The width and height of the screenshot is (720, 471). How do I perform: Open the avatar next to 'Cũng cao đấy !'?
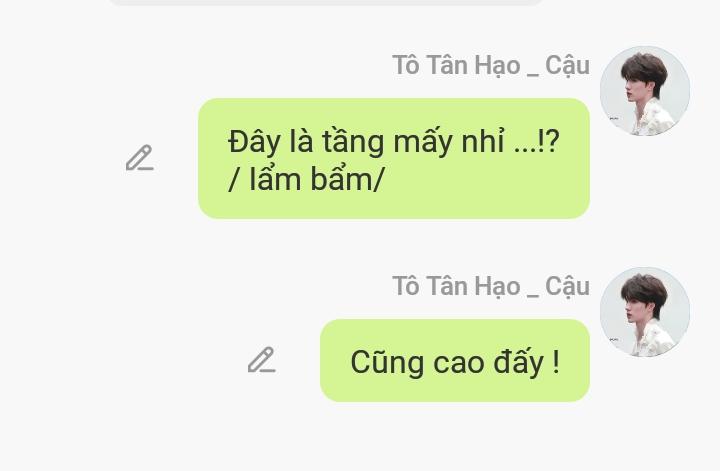(x=645, y=312)
